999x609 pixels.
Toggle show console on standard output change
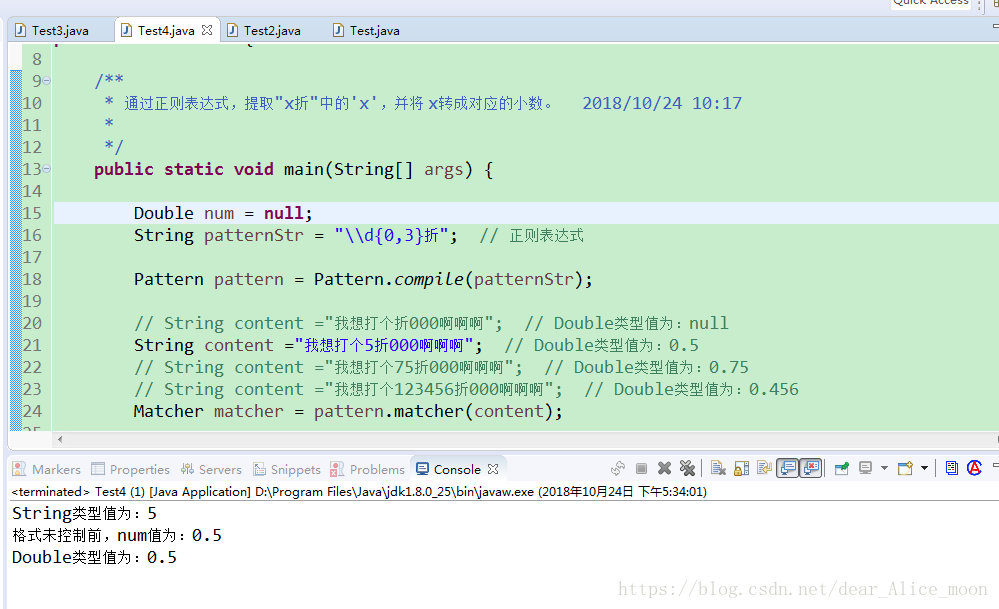pos(787,468)
